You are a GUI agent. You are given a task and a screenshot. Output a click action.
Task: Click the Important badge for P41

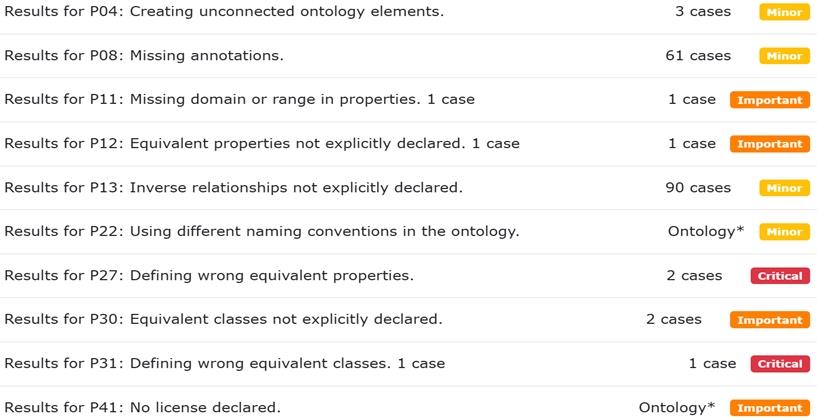point(769,408)
